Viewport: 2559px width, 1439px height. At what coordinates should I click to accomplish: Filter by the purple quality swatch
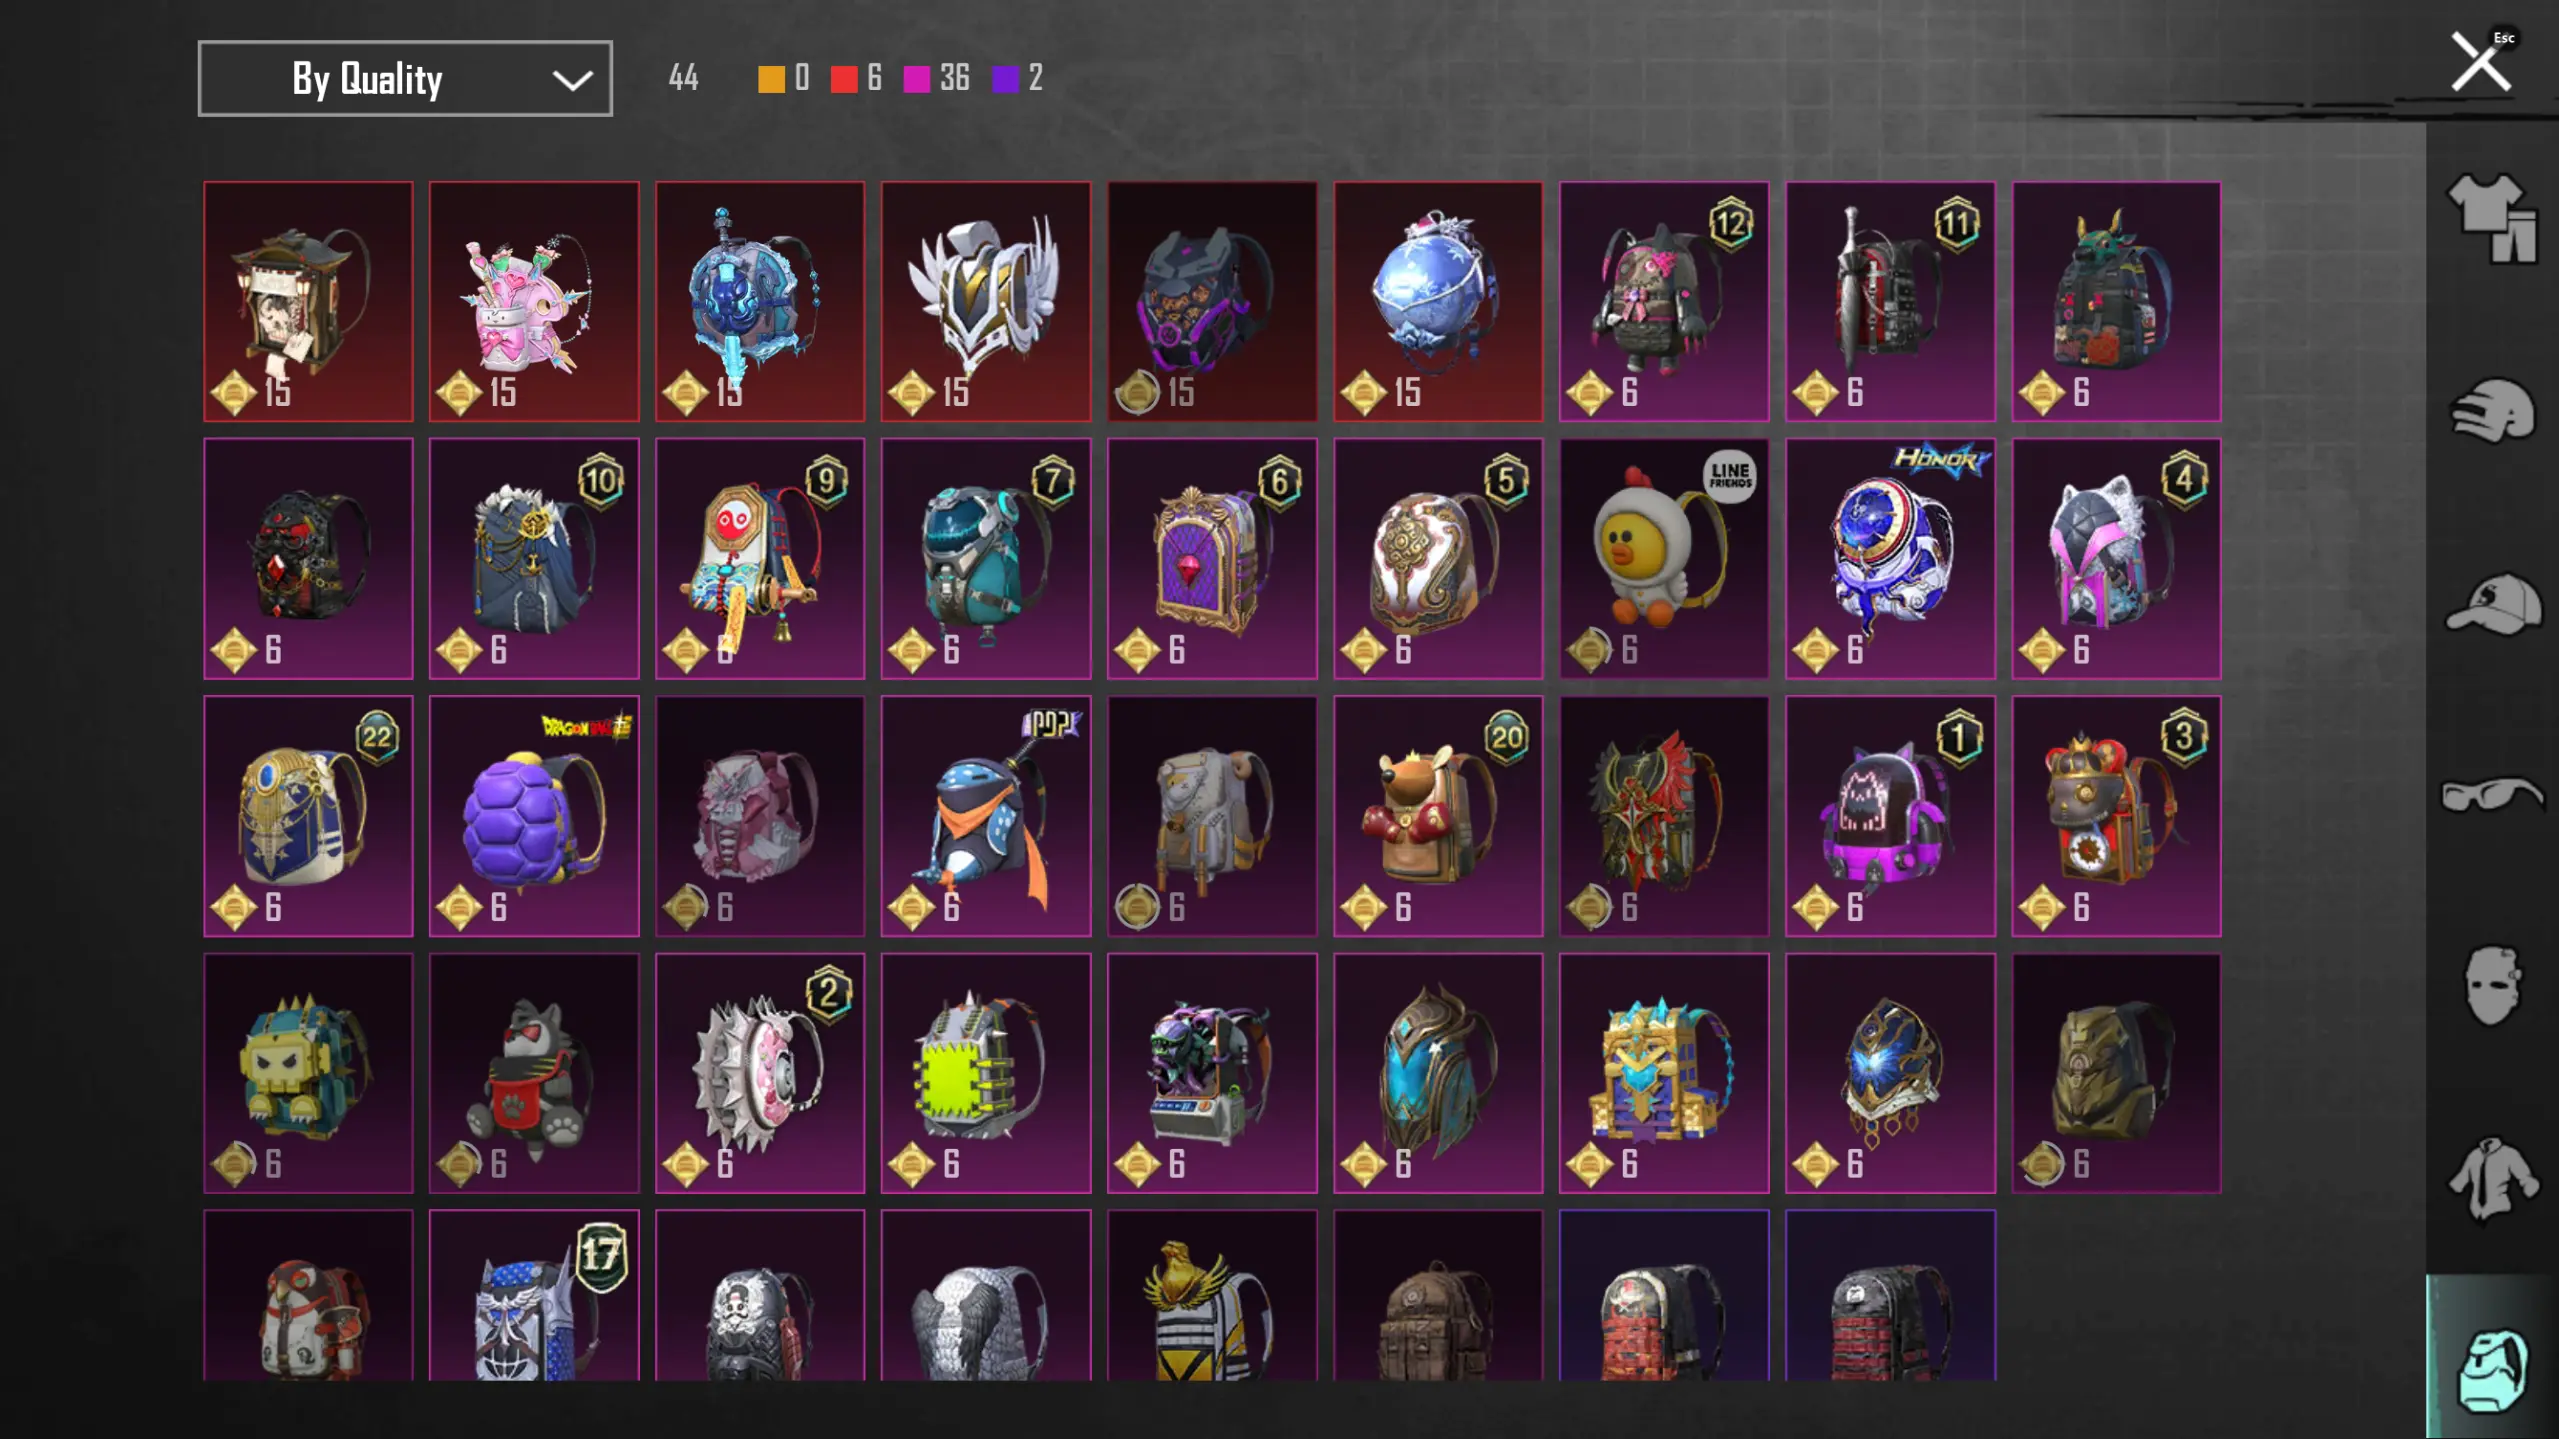coord(1005,79)
